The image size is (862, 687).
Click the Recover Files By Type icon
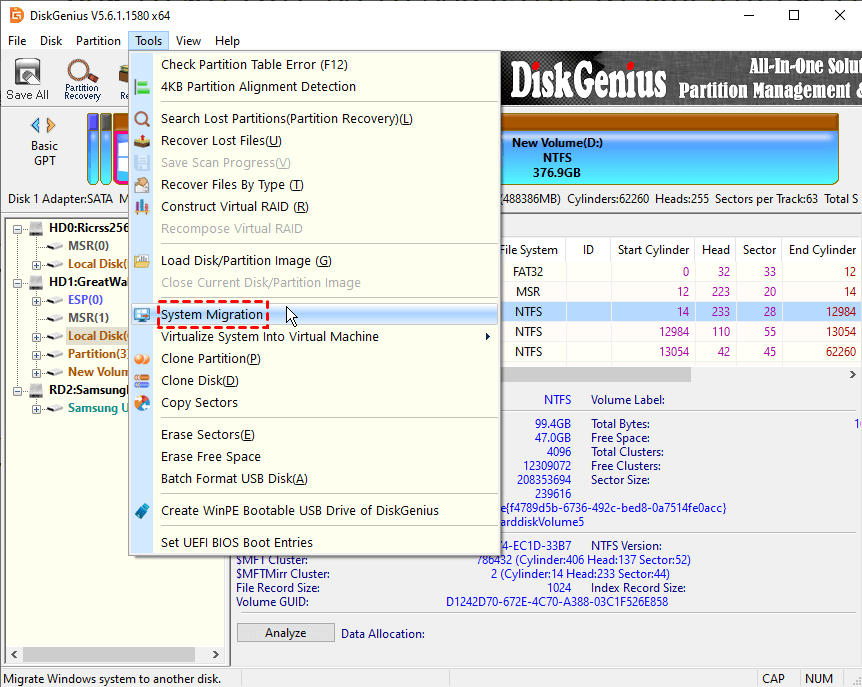point(142,185)
